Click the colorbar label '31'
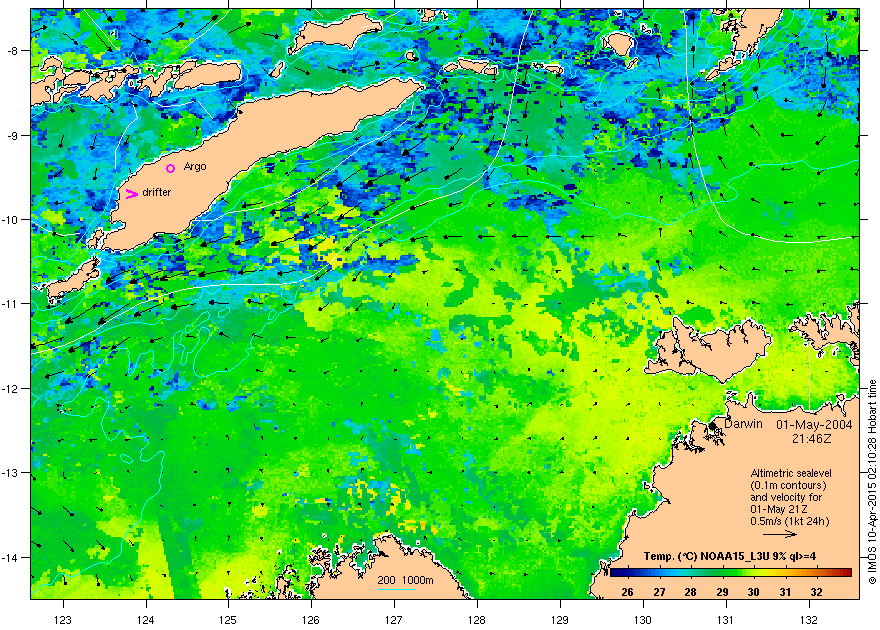 click(785, 592)
